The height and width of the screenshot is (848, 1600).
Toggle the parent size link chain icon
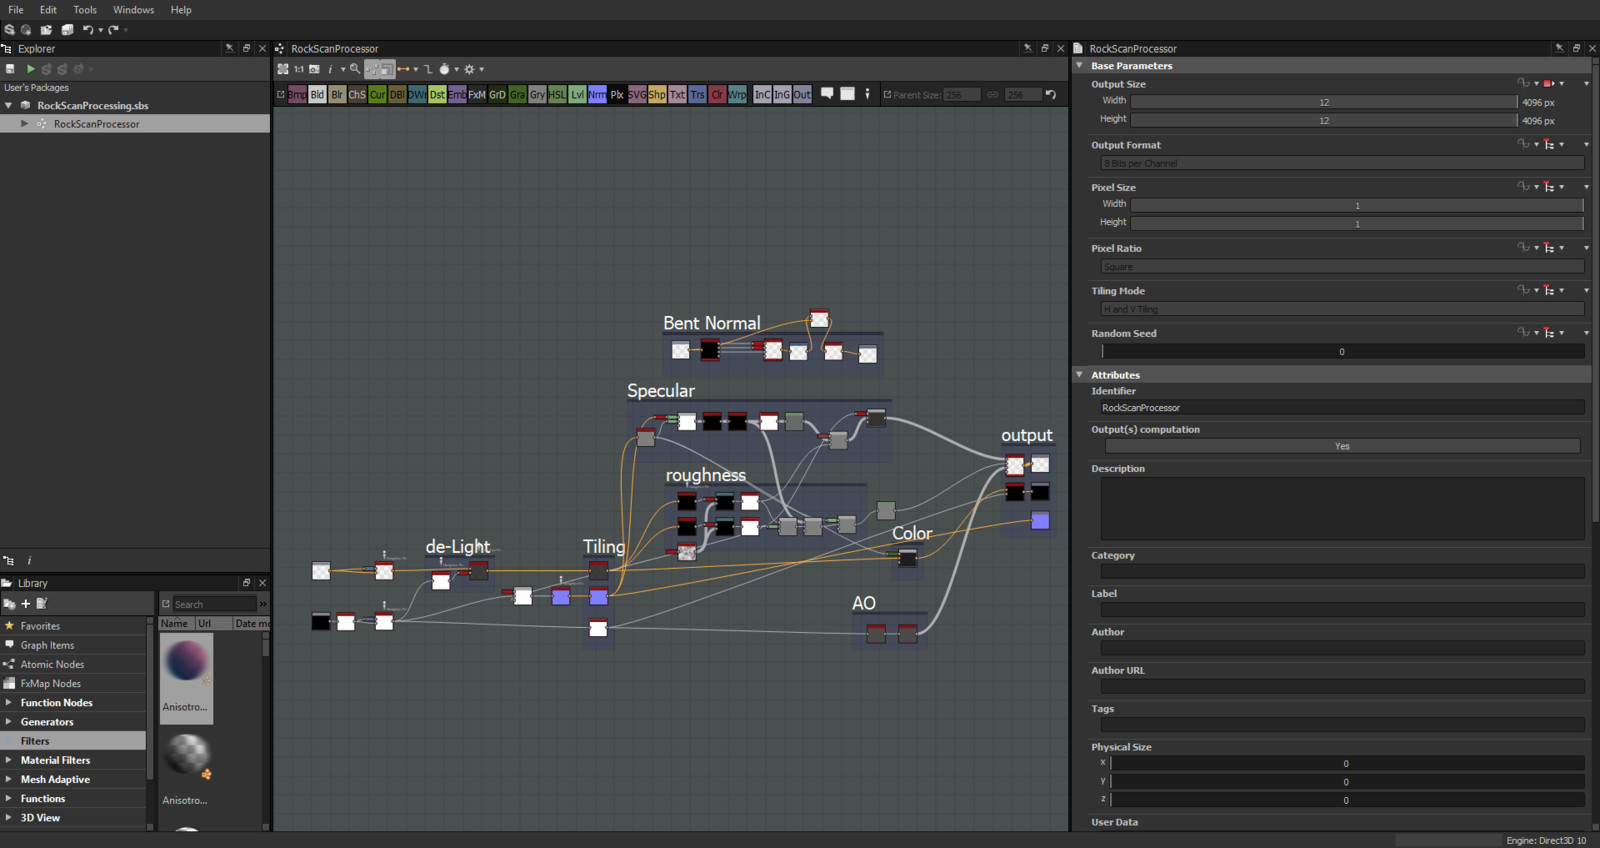pos(992,94)
